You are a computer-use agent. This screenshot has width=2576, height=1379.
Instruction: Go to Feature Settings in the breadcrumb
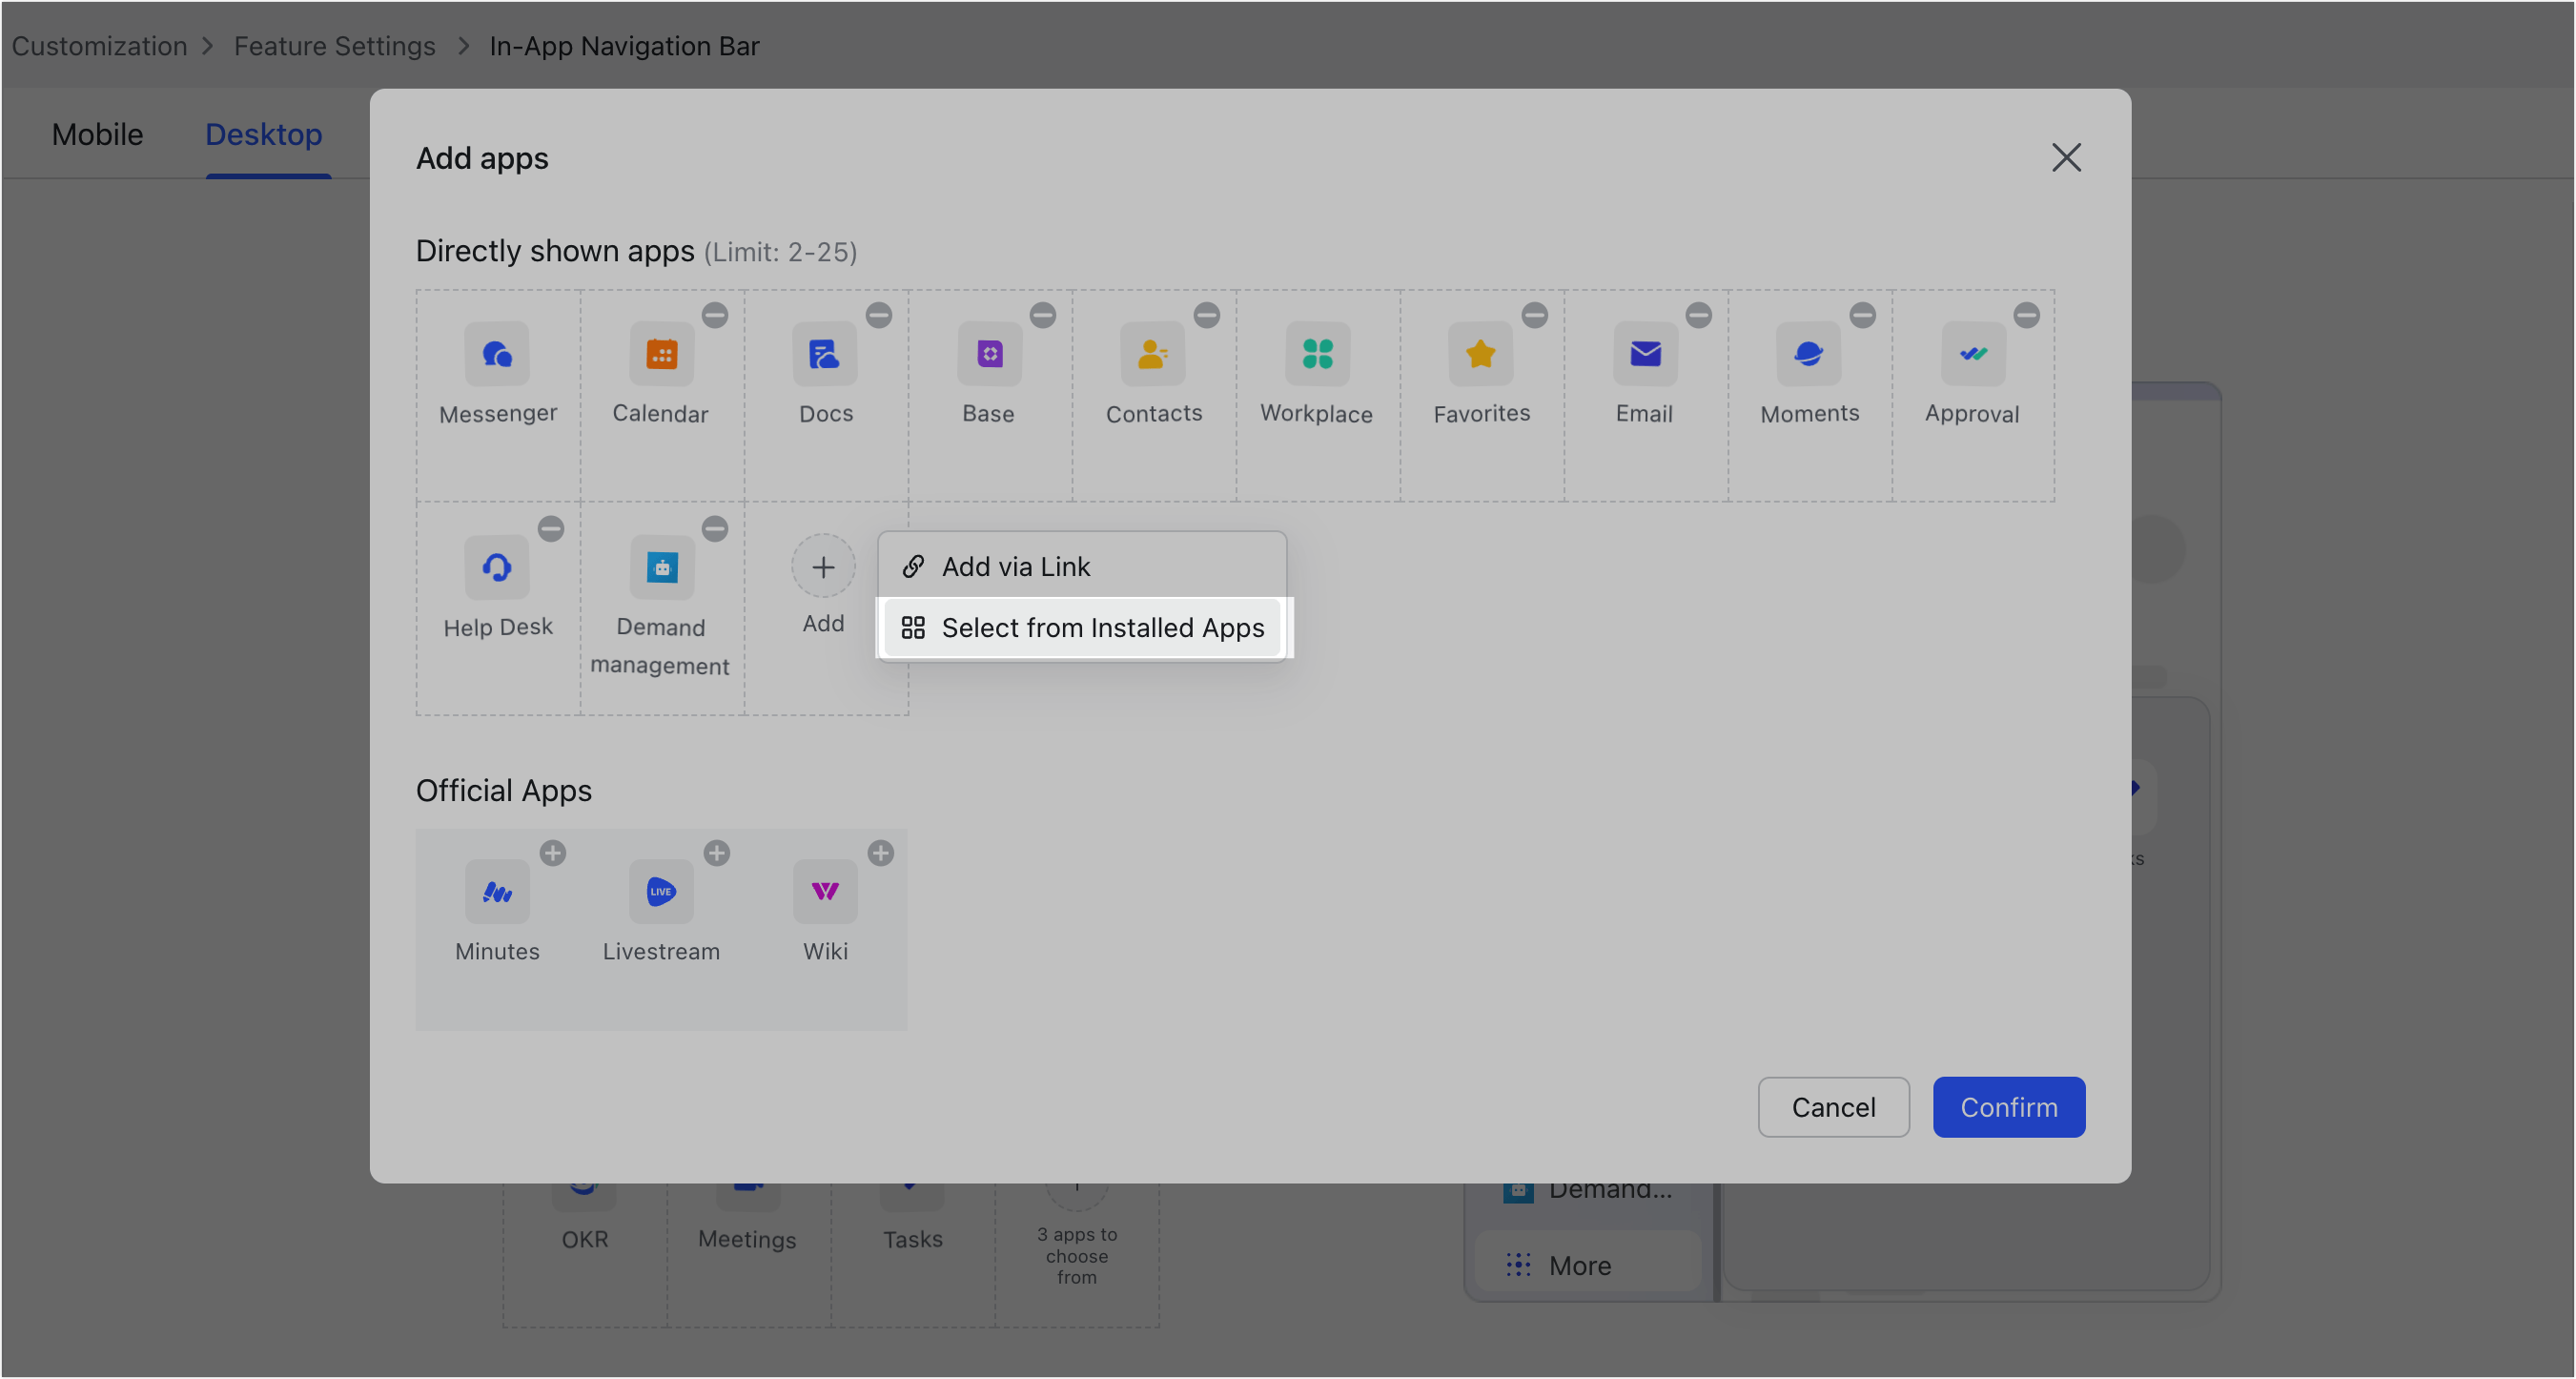pos(335,46)
